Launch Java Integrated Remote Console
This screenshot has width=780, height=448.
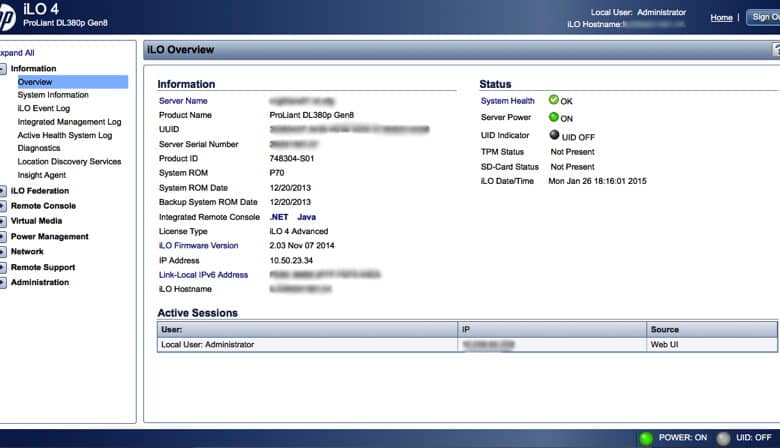pos(306,217)
